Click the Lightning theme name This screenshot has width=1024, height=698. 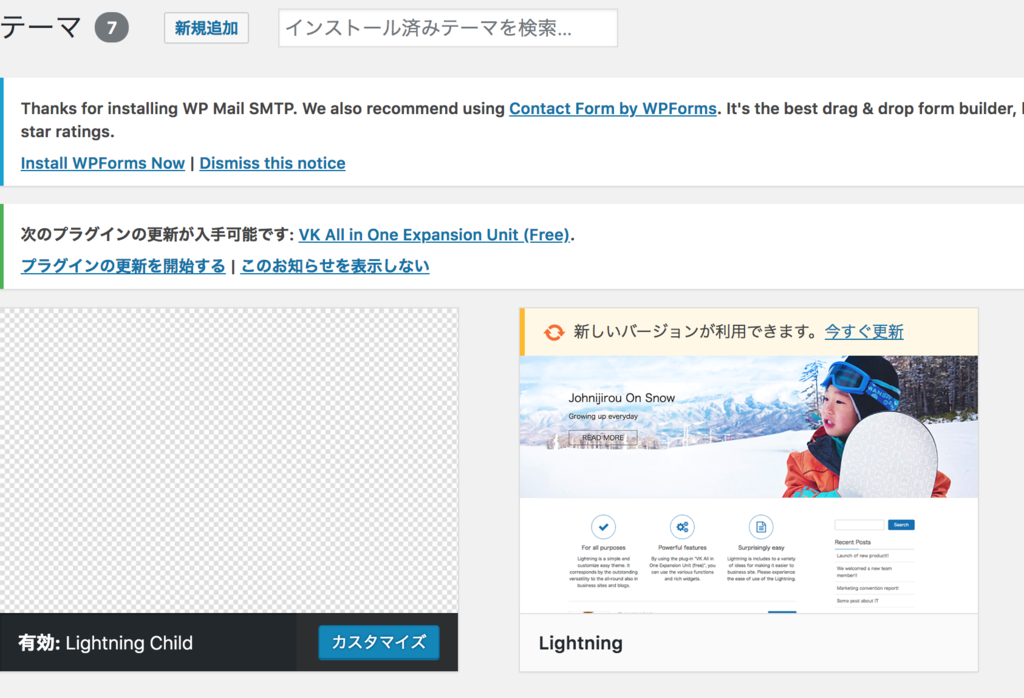tap(581, 643)
